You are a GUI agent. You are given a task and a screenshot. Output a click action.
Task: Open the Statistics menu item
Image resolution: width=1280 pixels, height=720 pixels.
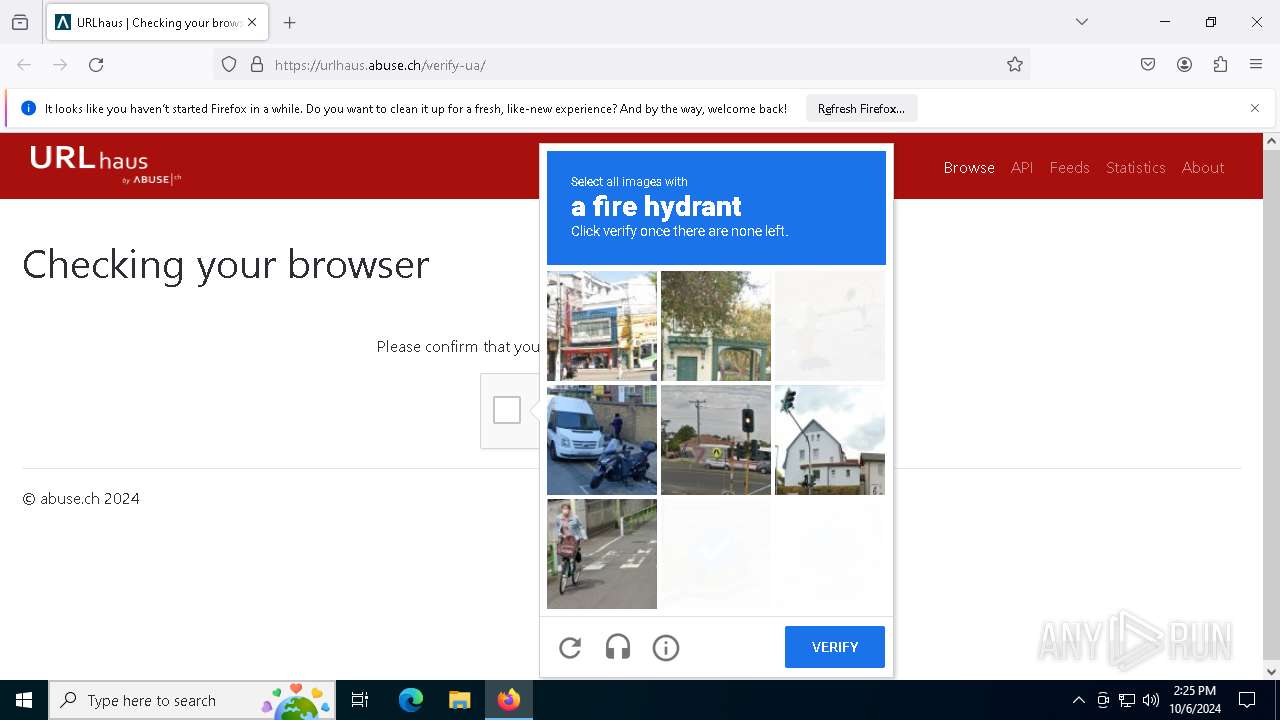(x=1136, y=167)
